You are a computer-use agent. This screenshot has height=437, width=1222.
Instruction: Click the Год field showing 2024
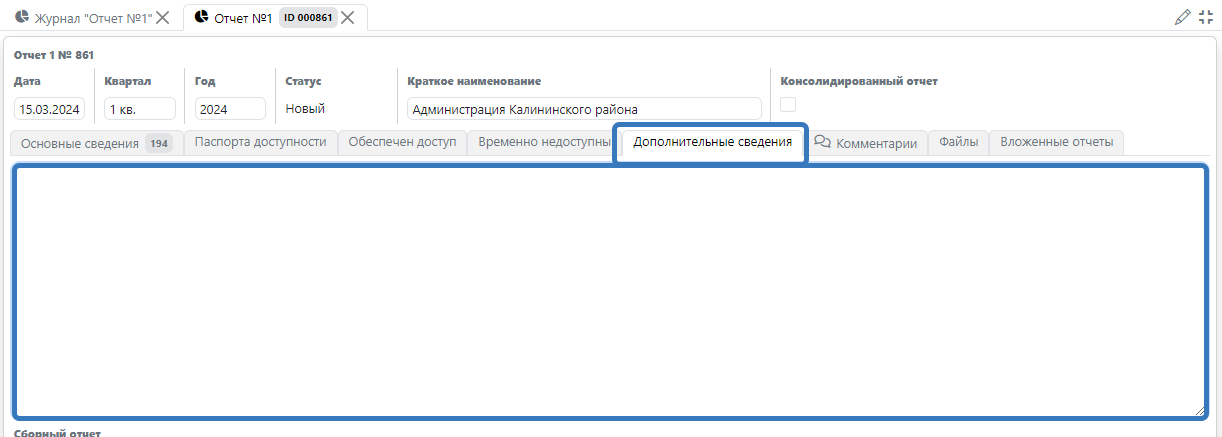pyautogui.click(x=230, y=109)
